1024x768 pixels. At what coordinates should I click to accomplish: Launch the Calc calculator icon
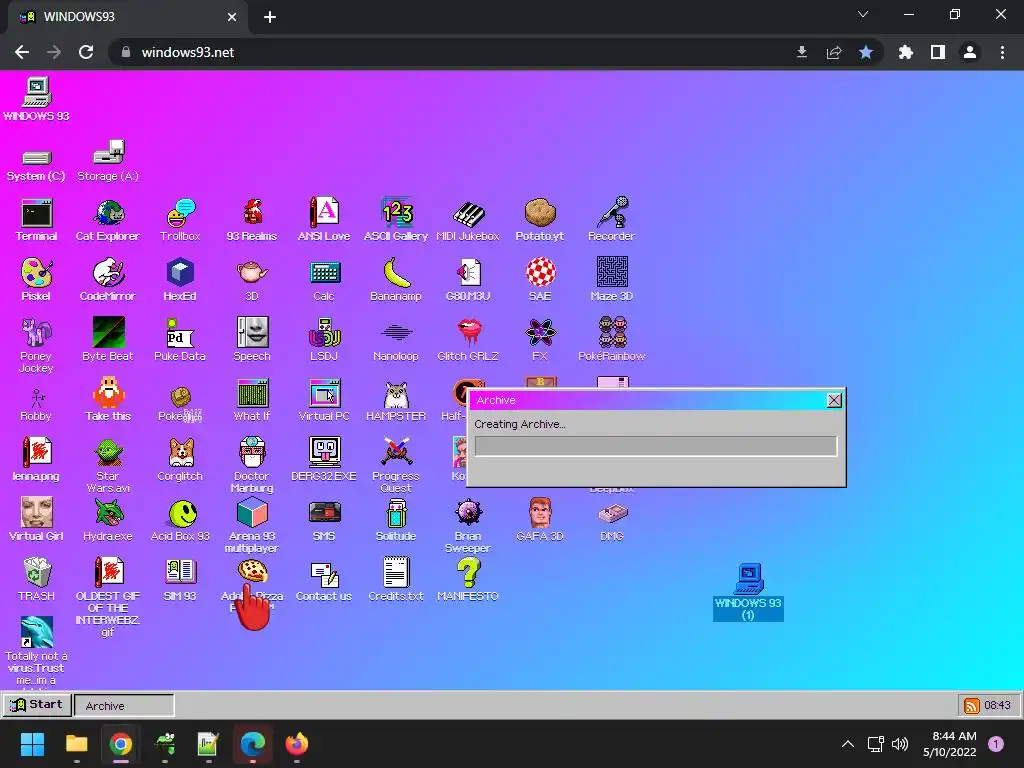click(324, 280)
